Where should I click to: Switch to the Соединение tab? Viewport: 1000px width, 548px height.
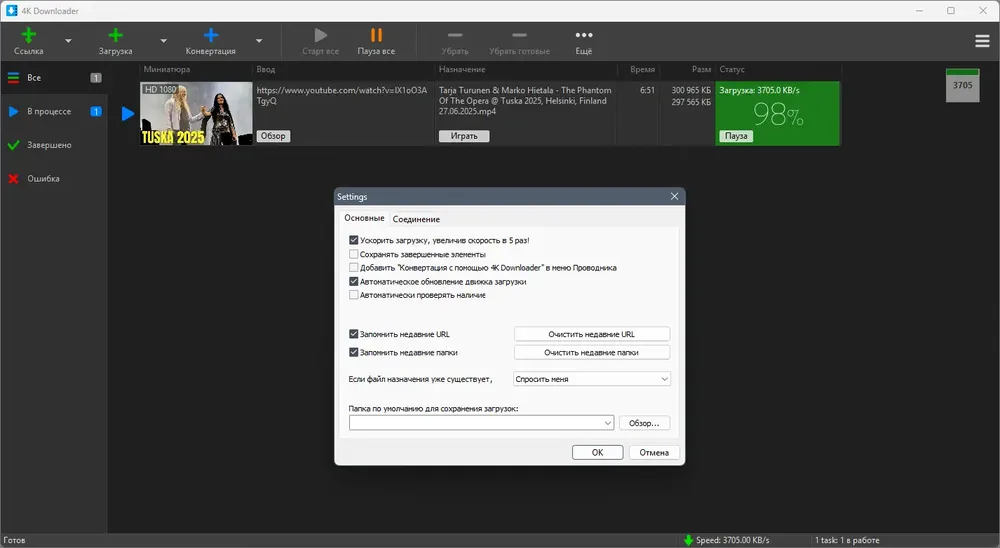pyautogui.click(x=416, y=219)
